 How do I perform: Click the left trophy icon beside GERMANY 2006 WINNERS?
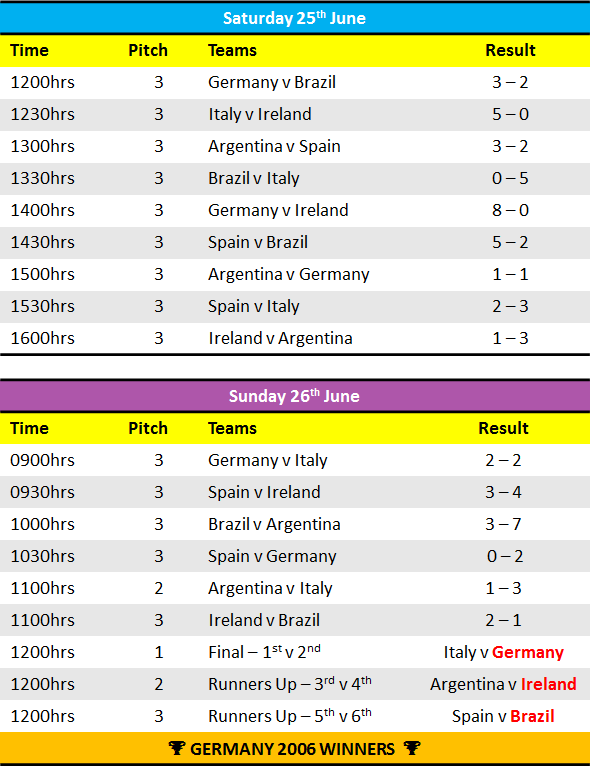pos(176,748)
